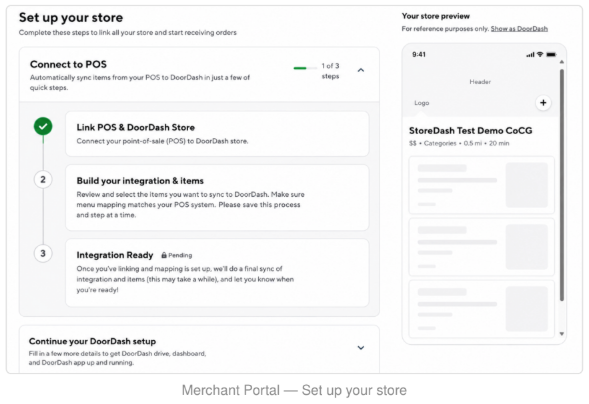Open the Build your integration & items card
Screen dimensions: 589x404
(x=217, y=197)
